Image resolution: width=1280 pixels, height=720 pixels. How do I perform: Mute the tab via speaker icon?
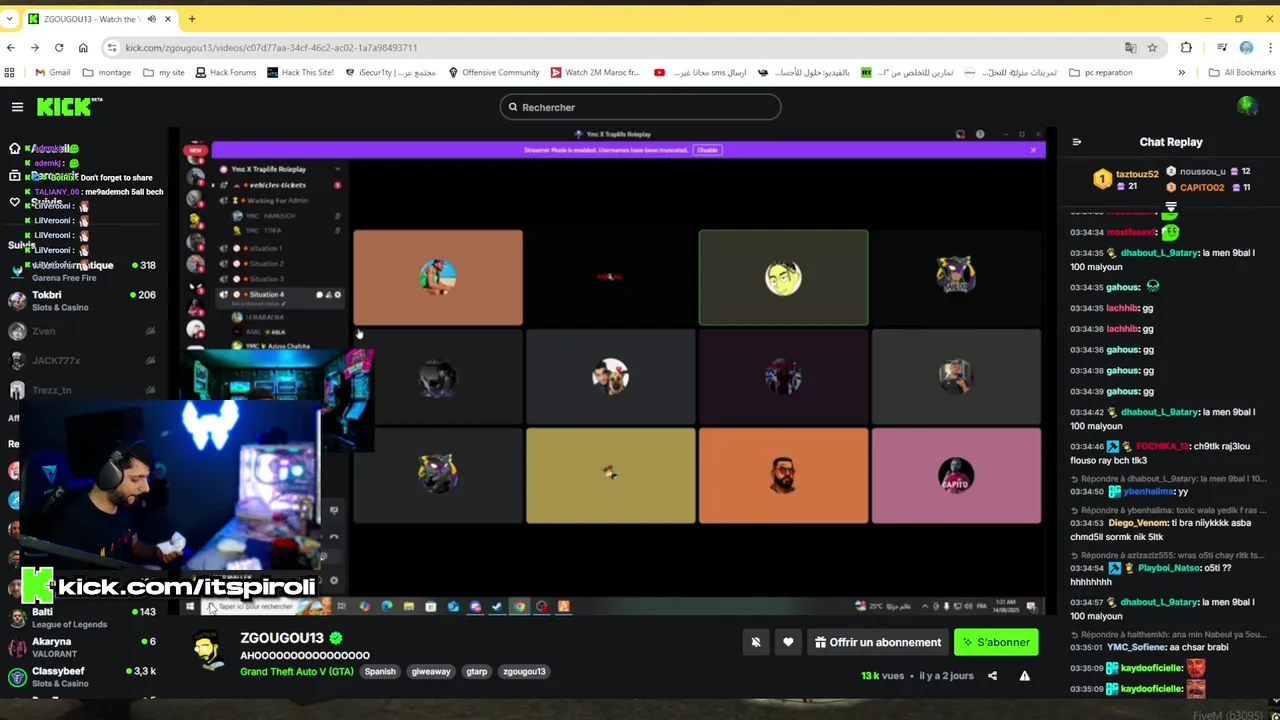coord(152,19)
